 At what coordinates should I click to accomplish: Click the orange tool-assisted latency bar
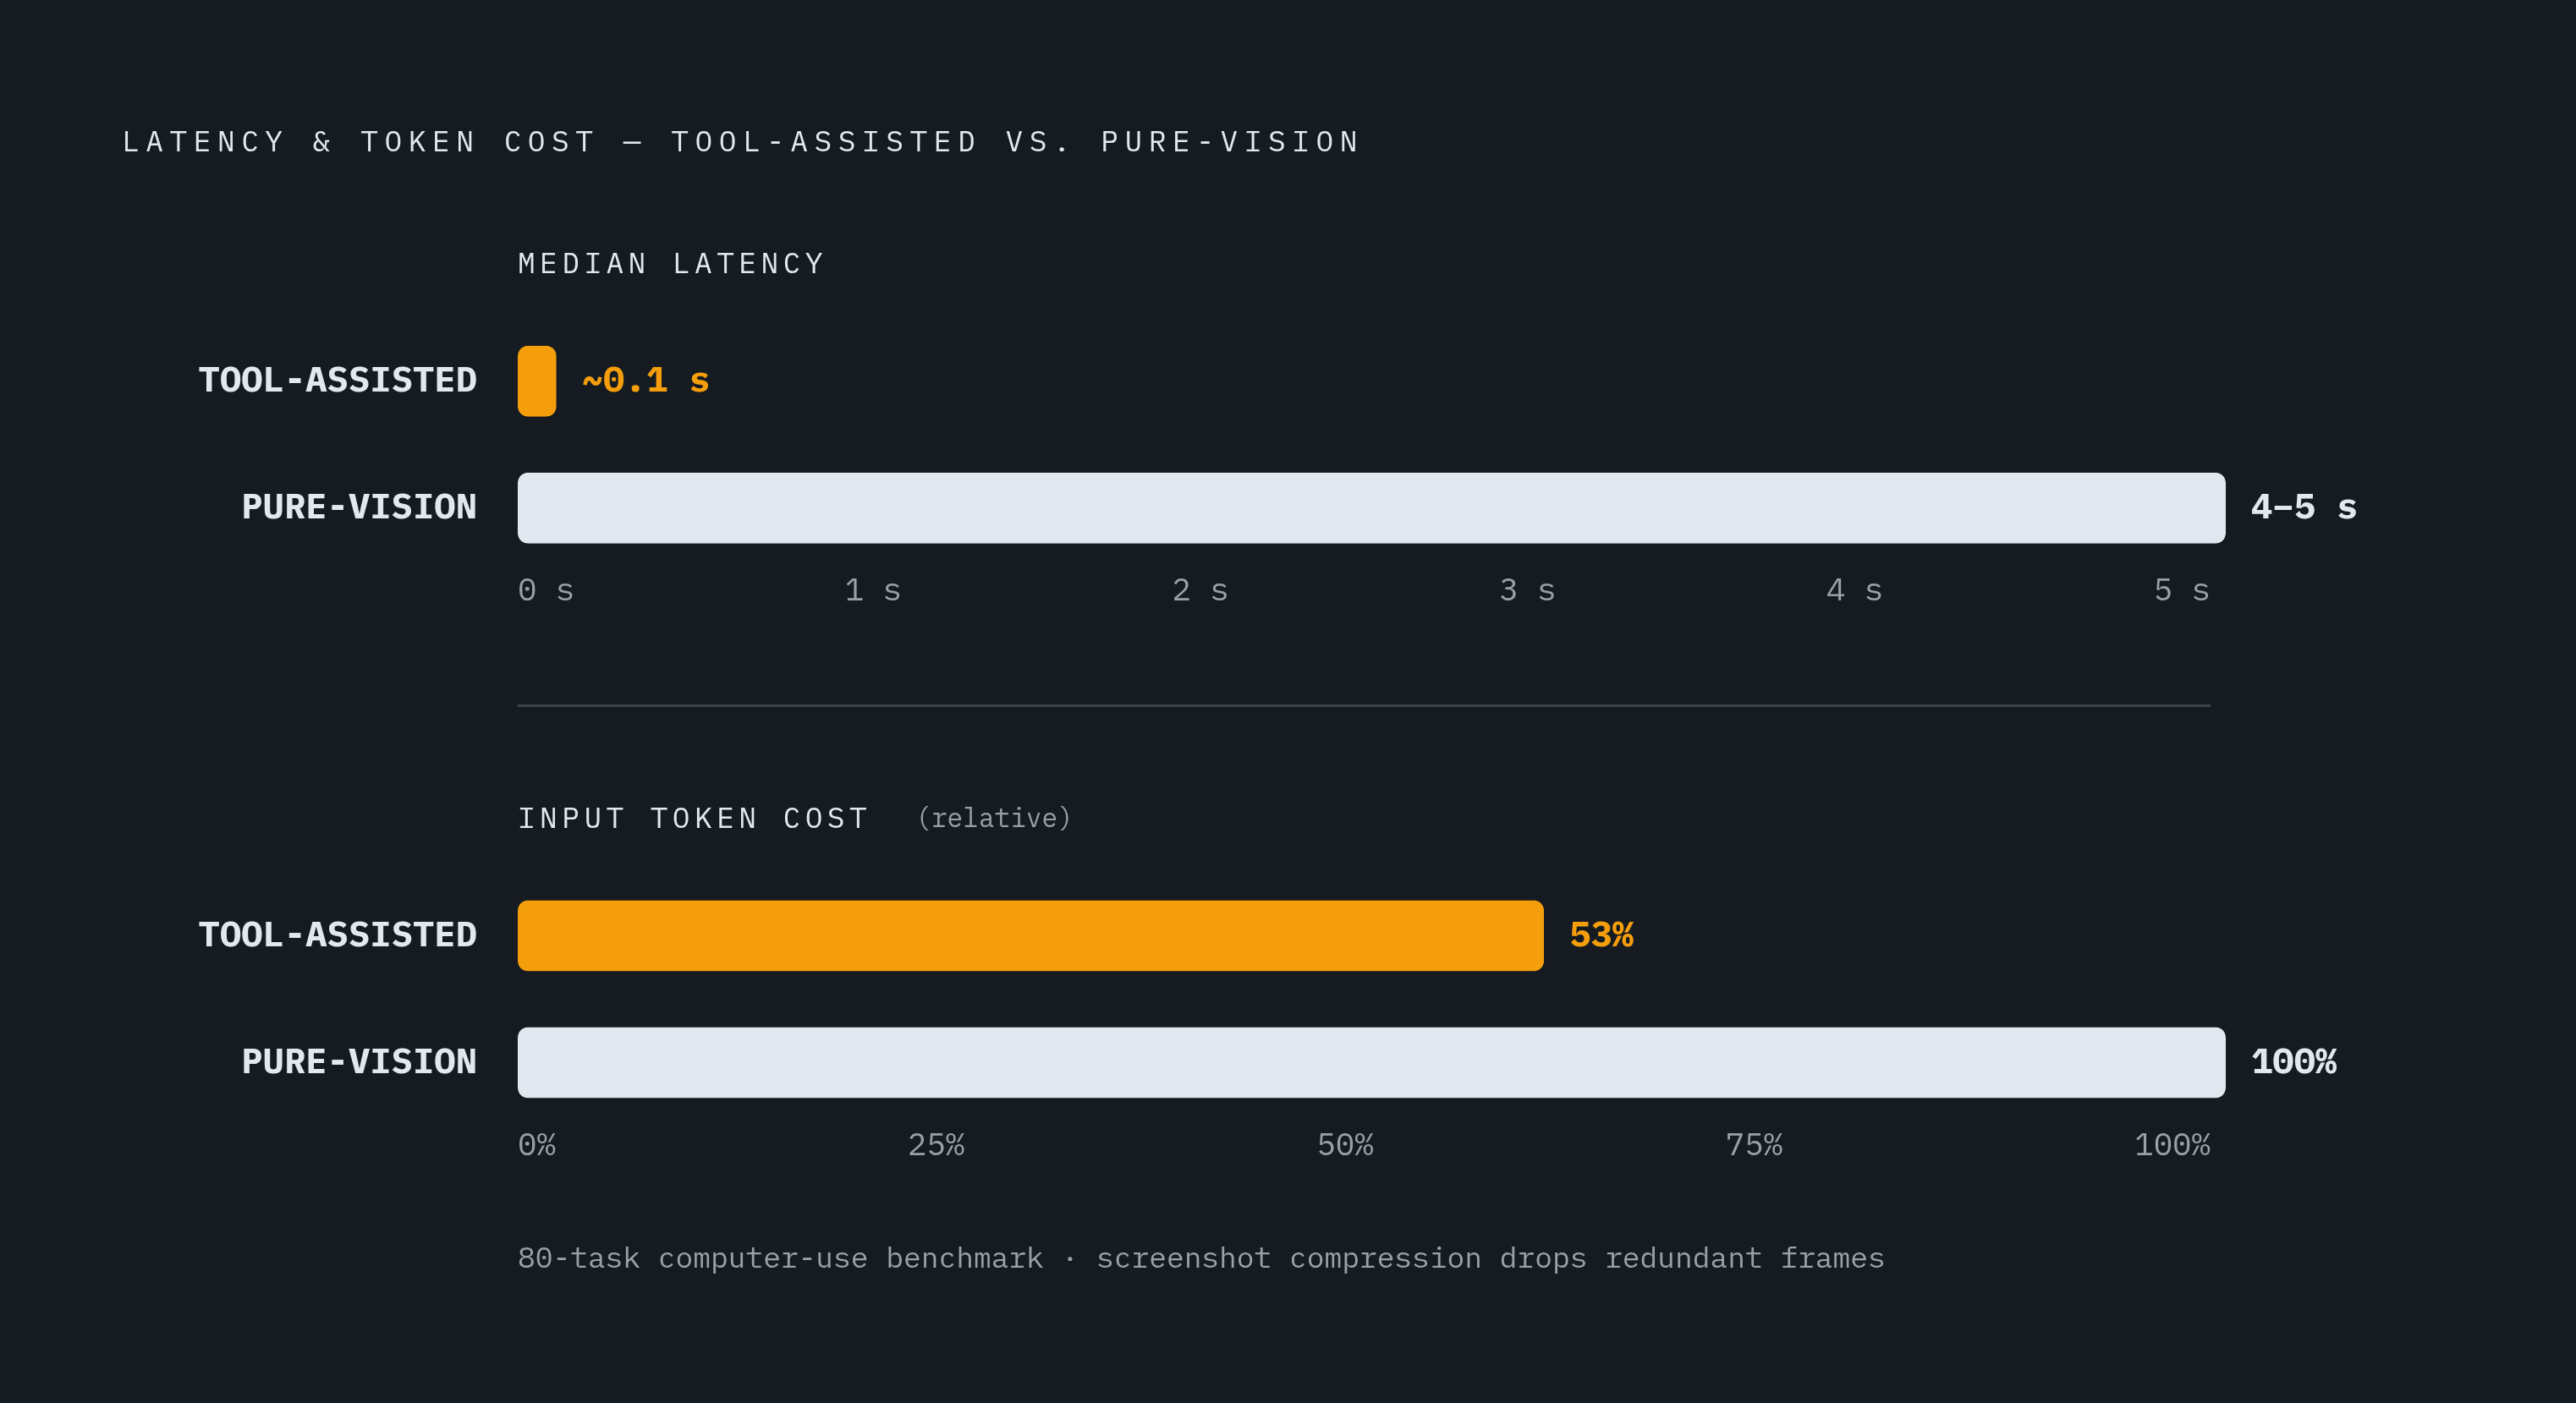pyautogui.click(x=537, y=381)
